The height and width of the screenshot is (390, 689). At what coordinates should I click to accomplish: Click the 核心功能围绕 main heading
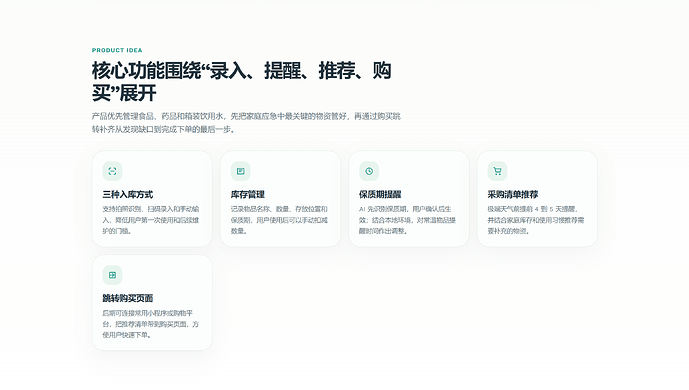point(241,82)
